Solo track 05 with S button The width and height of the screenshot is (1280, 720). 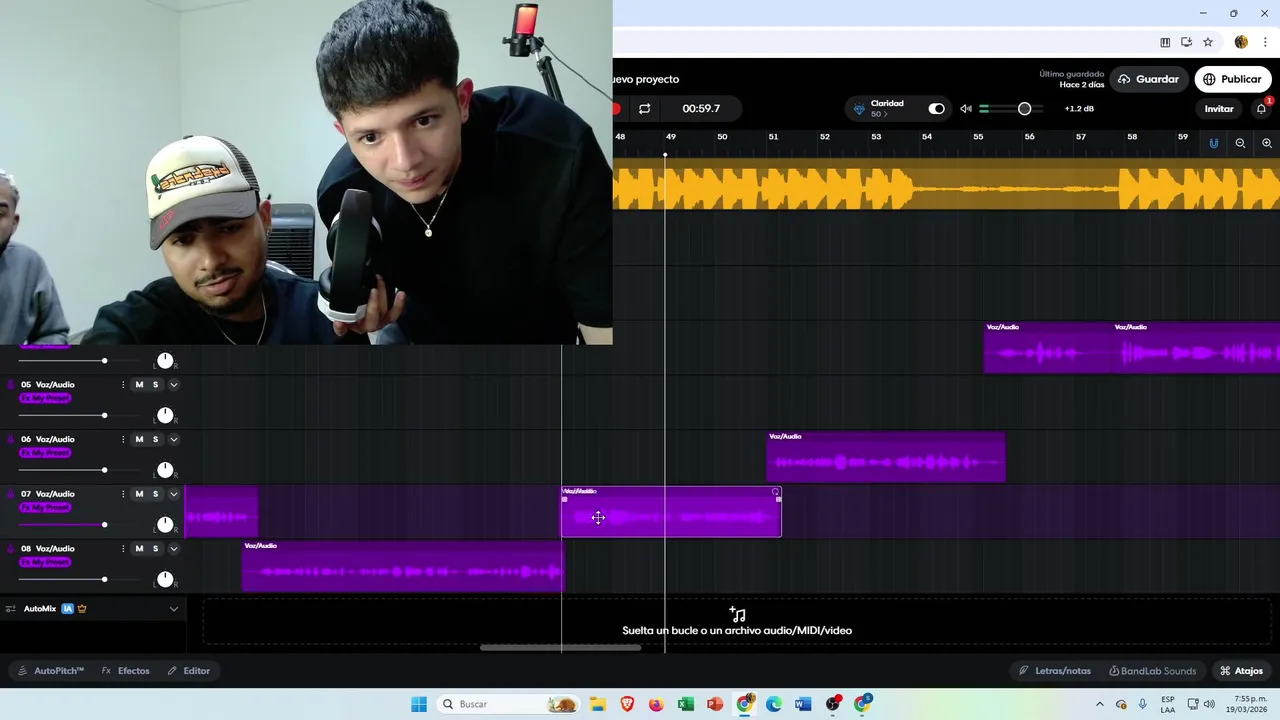point(155,384)
